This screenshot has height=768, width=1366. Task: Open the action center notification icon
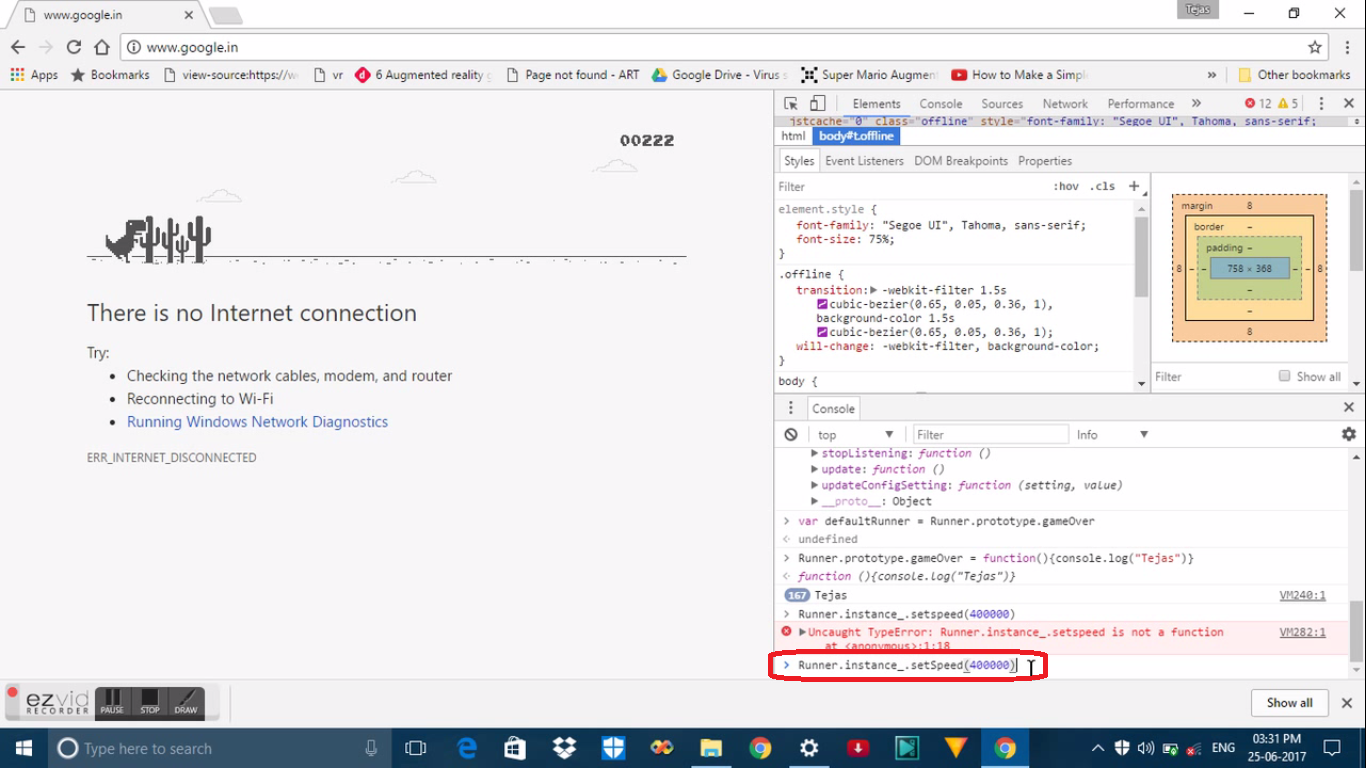pos(1332,748)
